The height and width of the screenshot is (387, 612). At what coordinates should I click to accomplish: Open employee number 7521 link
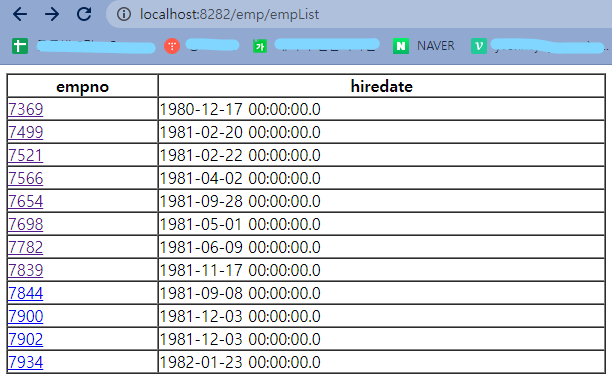(x=25, y=155)
